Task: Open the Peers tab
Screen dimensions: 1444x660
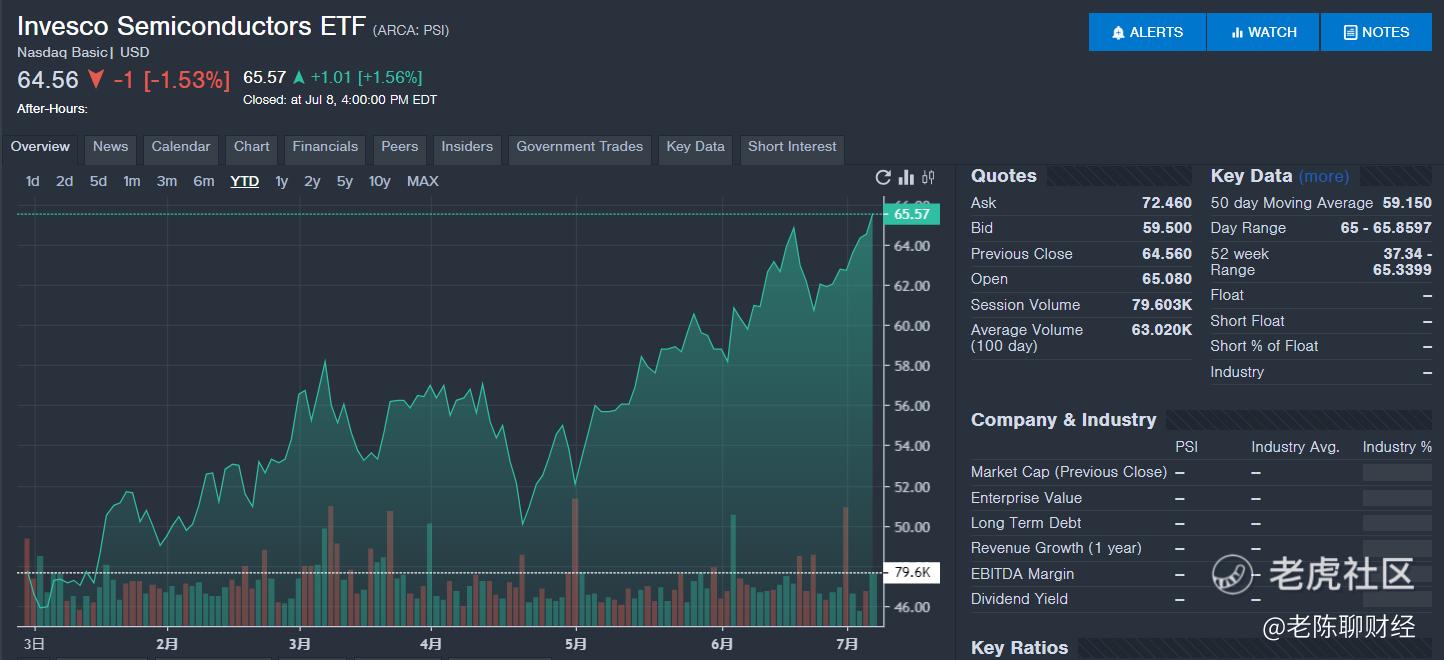Action: (399, 147)
